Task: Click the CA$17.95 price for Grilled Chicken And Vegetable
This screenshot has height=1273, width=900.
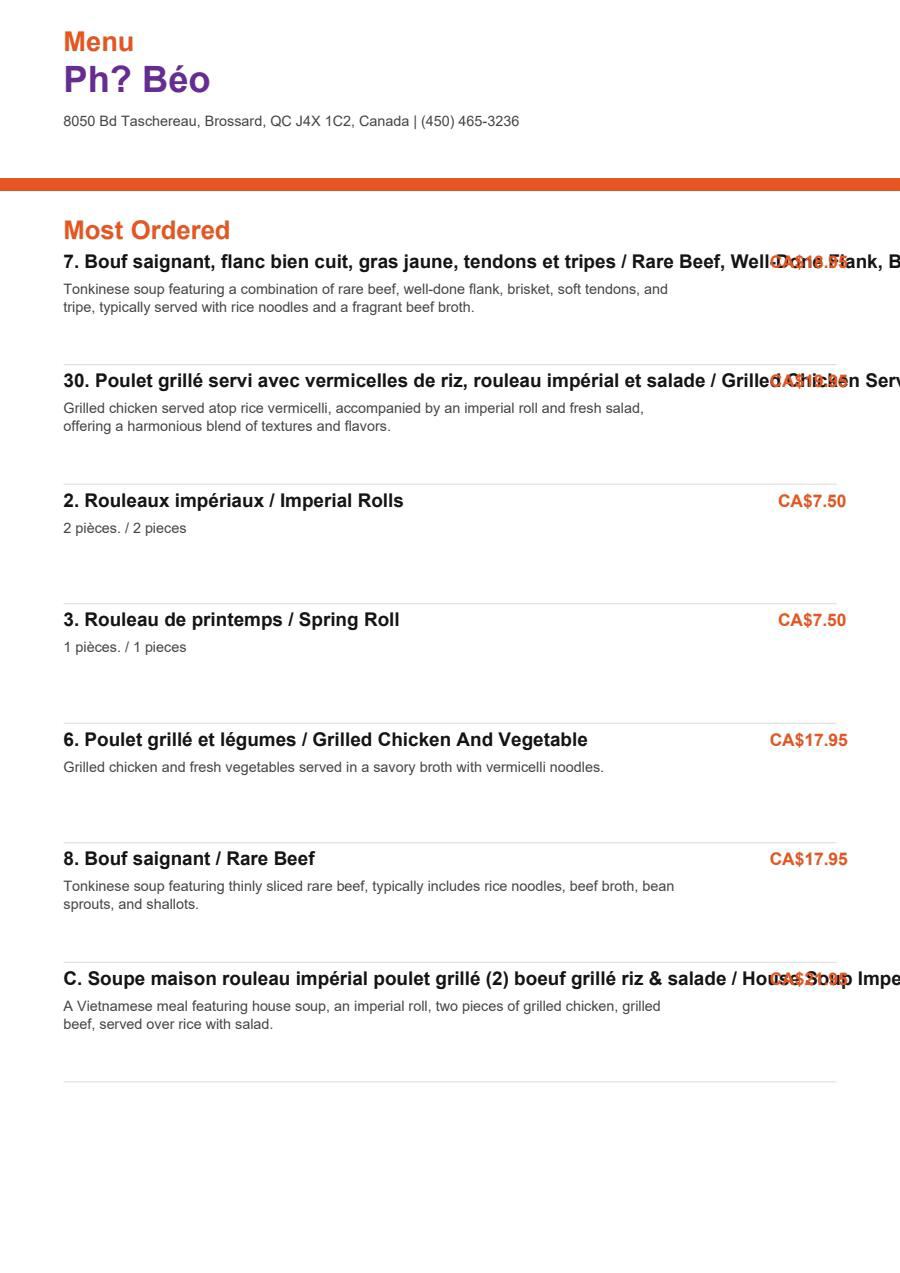Action: 808,740
